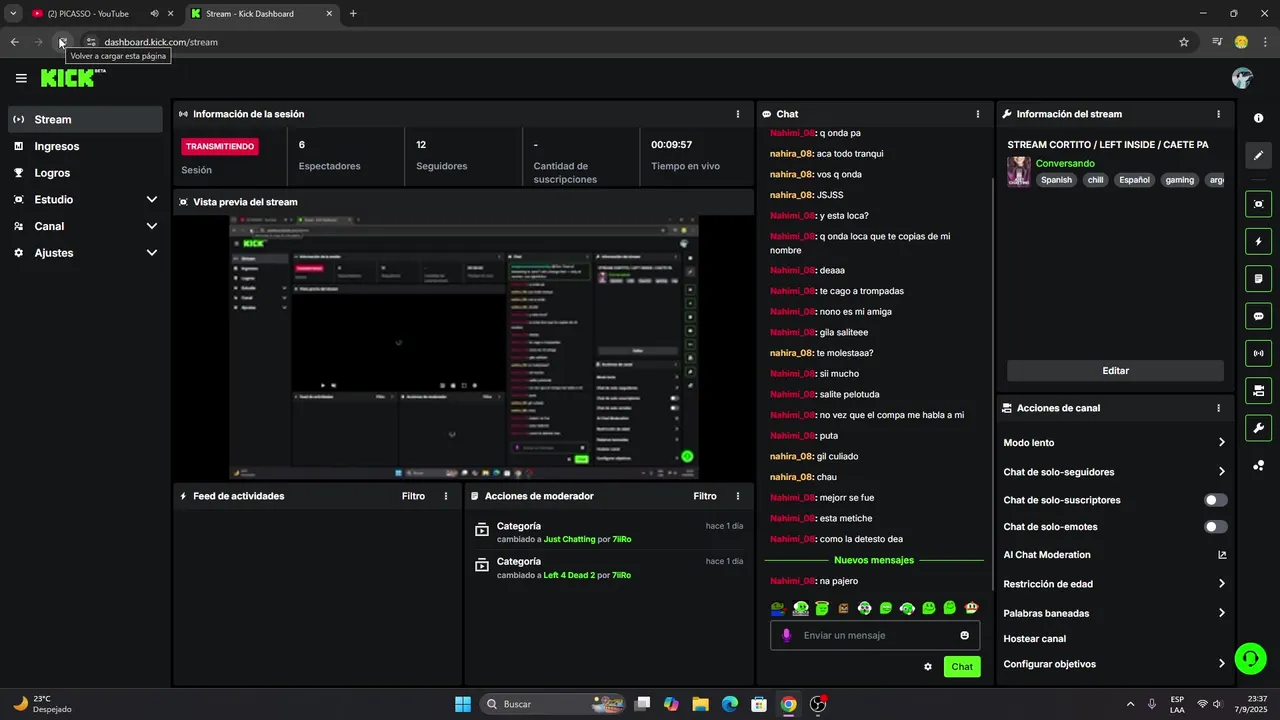Open Ingresos in the left sidebar
This screenshot has height=720, width=1280.
(x=85, y=146)
